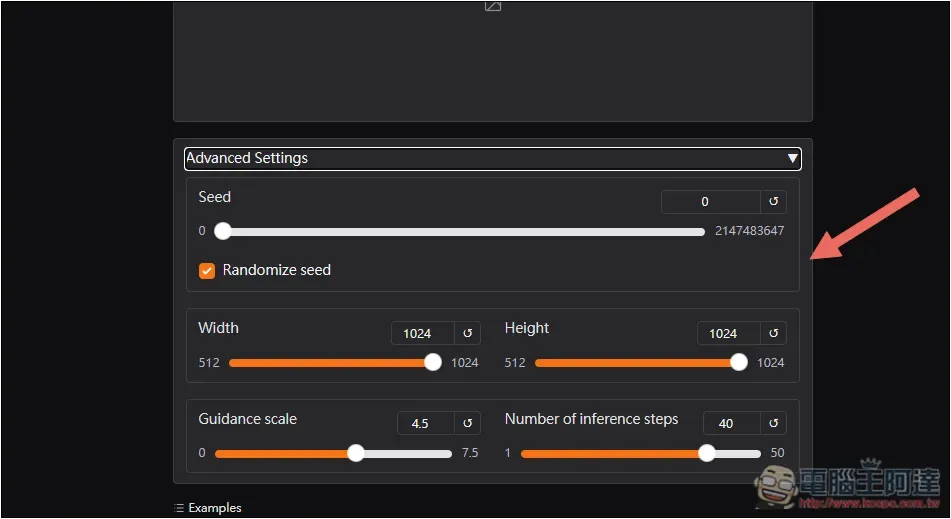Viewport: 951px width, 519px height.
Task: Click the Width label
Action: 218,328
